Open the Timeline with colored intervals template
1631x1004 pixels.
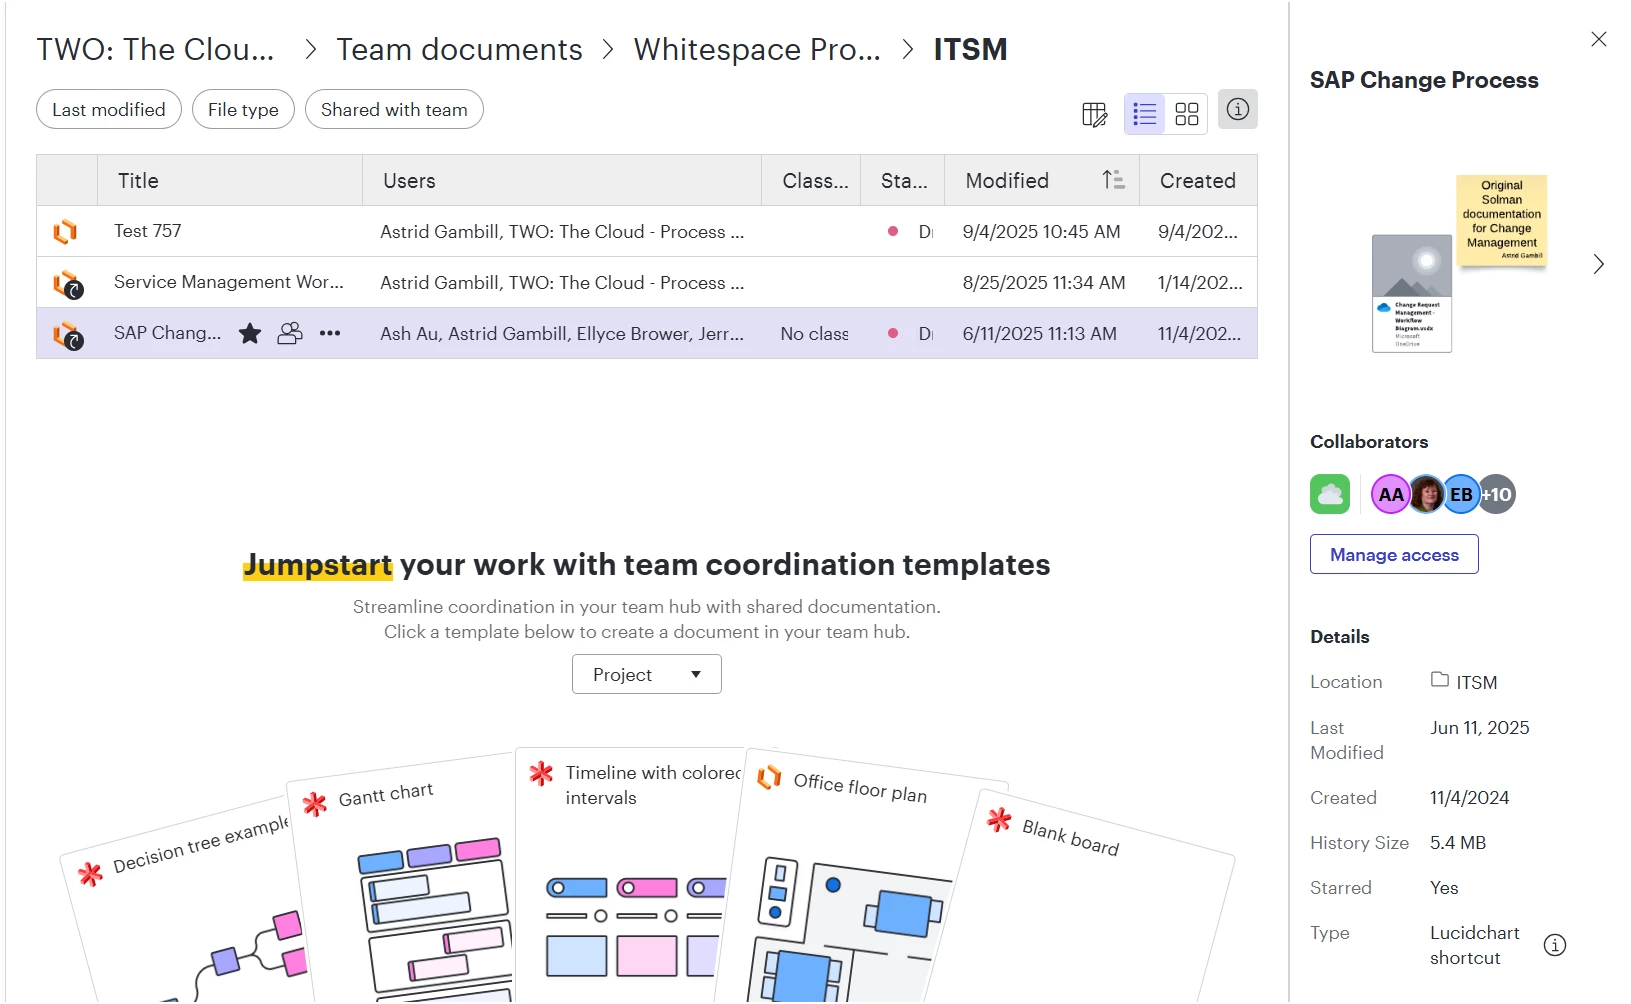[630, 875]
